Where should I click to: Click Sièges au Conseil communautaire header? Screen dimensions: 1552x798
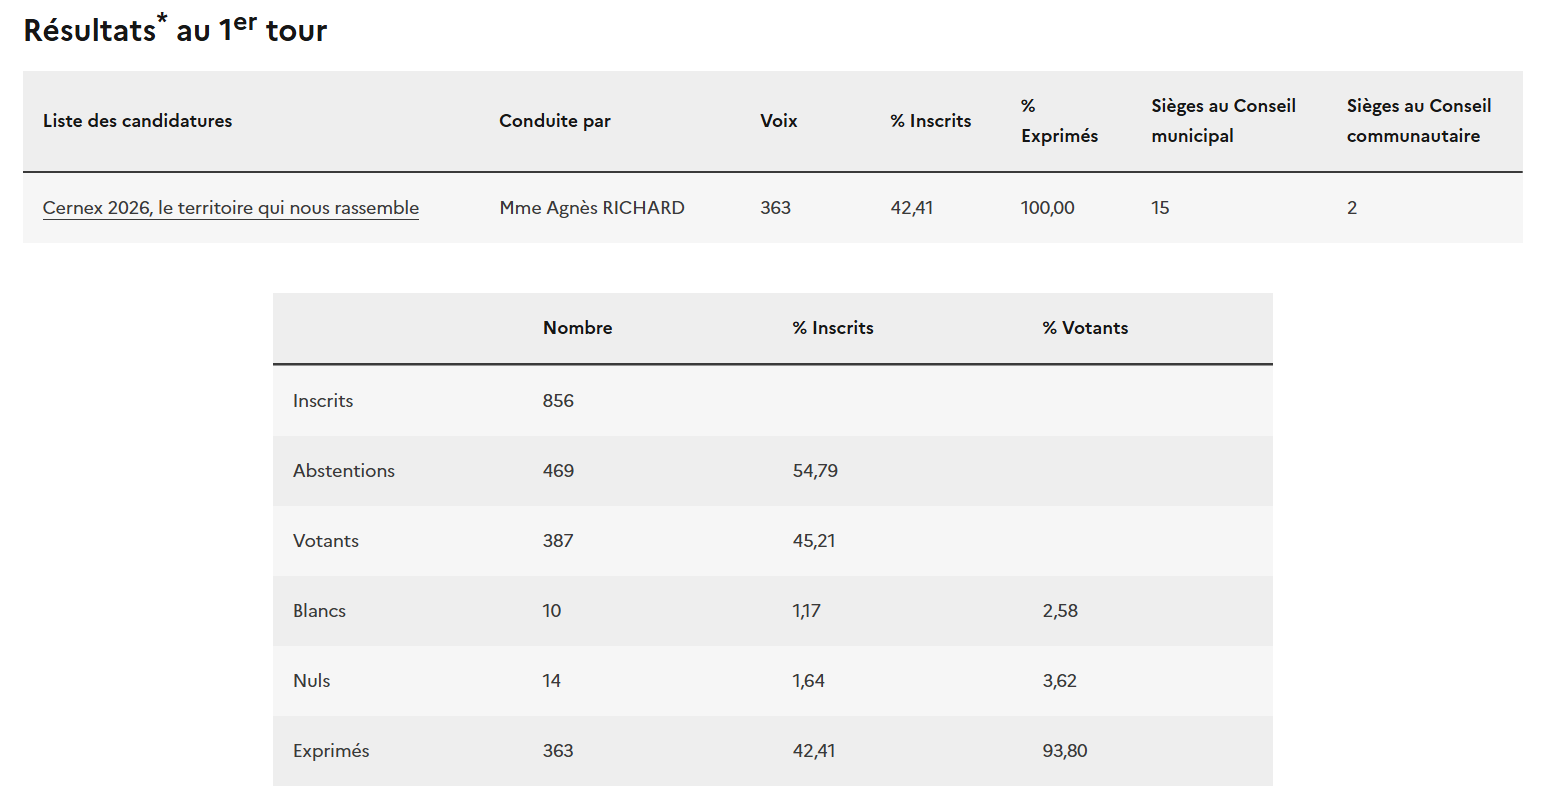tap(1418, 121)
